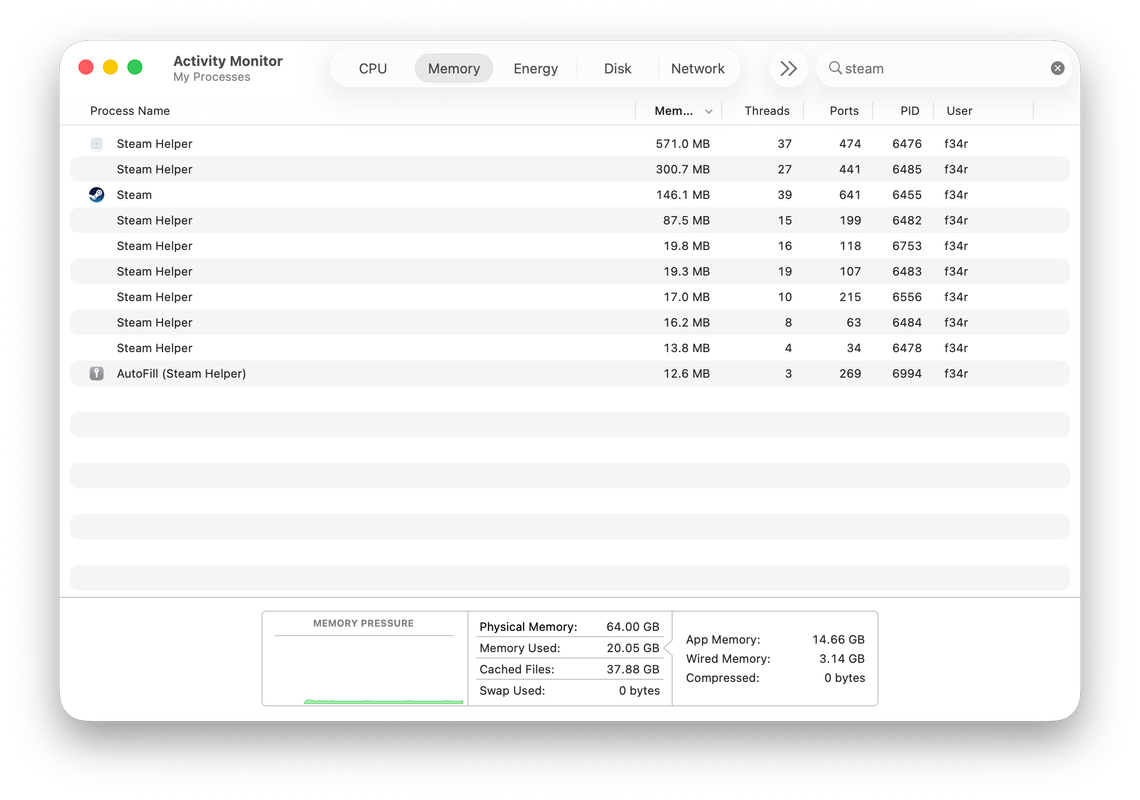Screen dimensions: 1140x800
Task: Click the Wired Memory 3.14 GB entry
Action: (775, 658)
